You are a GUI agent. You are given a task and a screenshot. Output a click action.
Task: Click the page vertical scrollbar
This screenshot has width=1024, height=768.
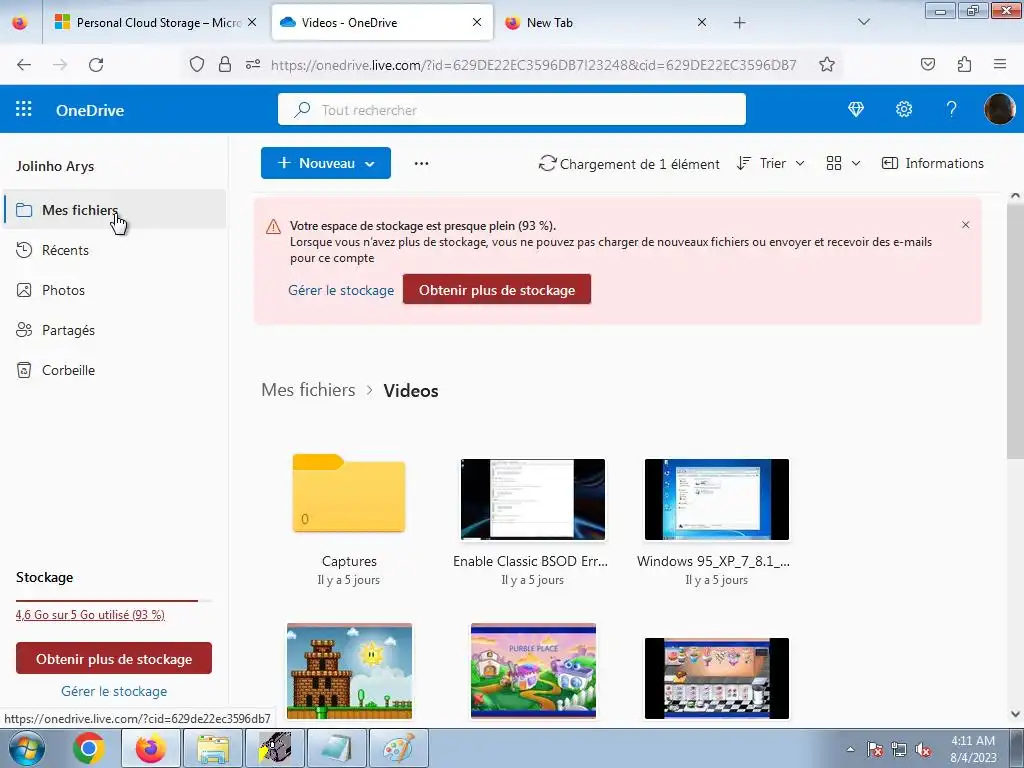coord(1015,333)
